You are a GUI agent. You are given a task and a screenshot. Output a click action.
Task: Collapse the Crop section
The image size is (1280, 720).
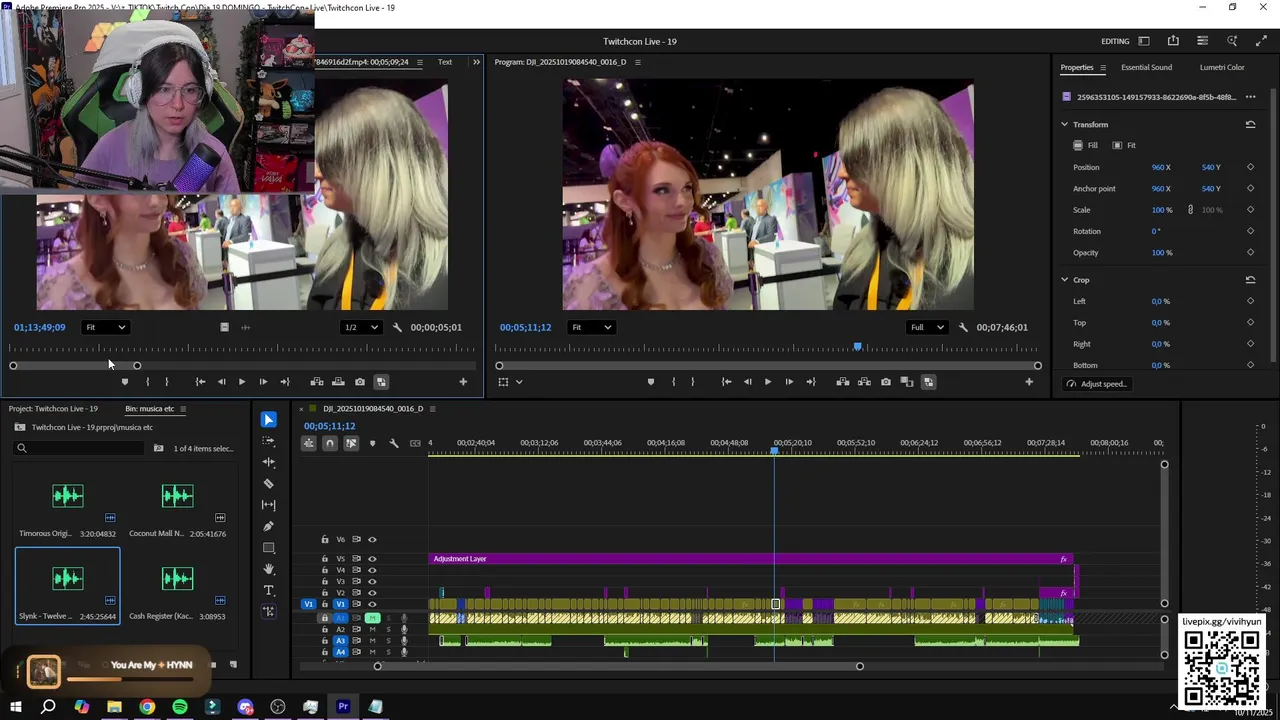(1064, 280)
